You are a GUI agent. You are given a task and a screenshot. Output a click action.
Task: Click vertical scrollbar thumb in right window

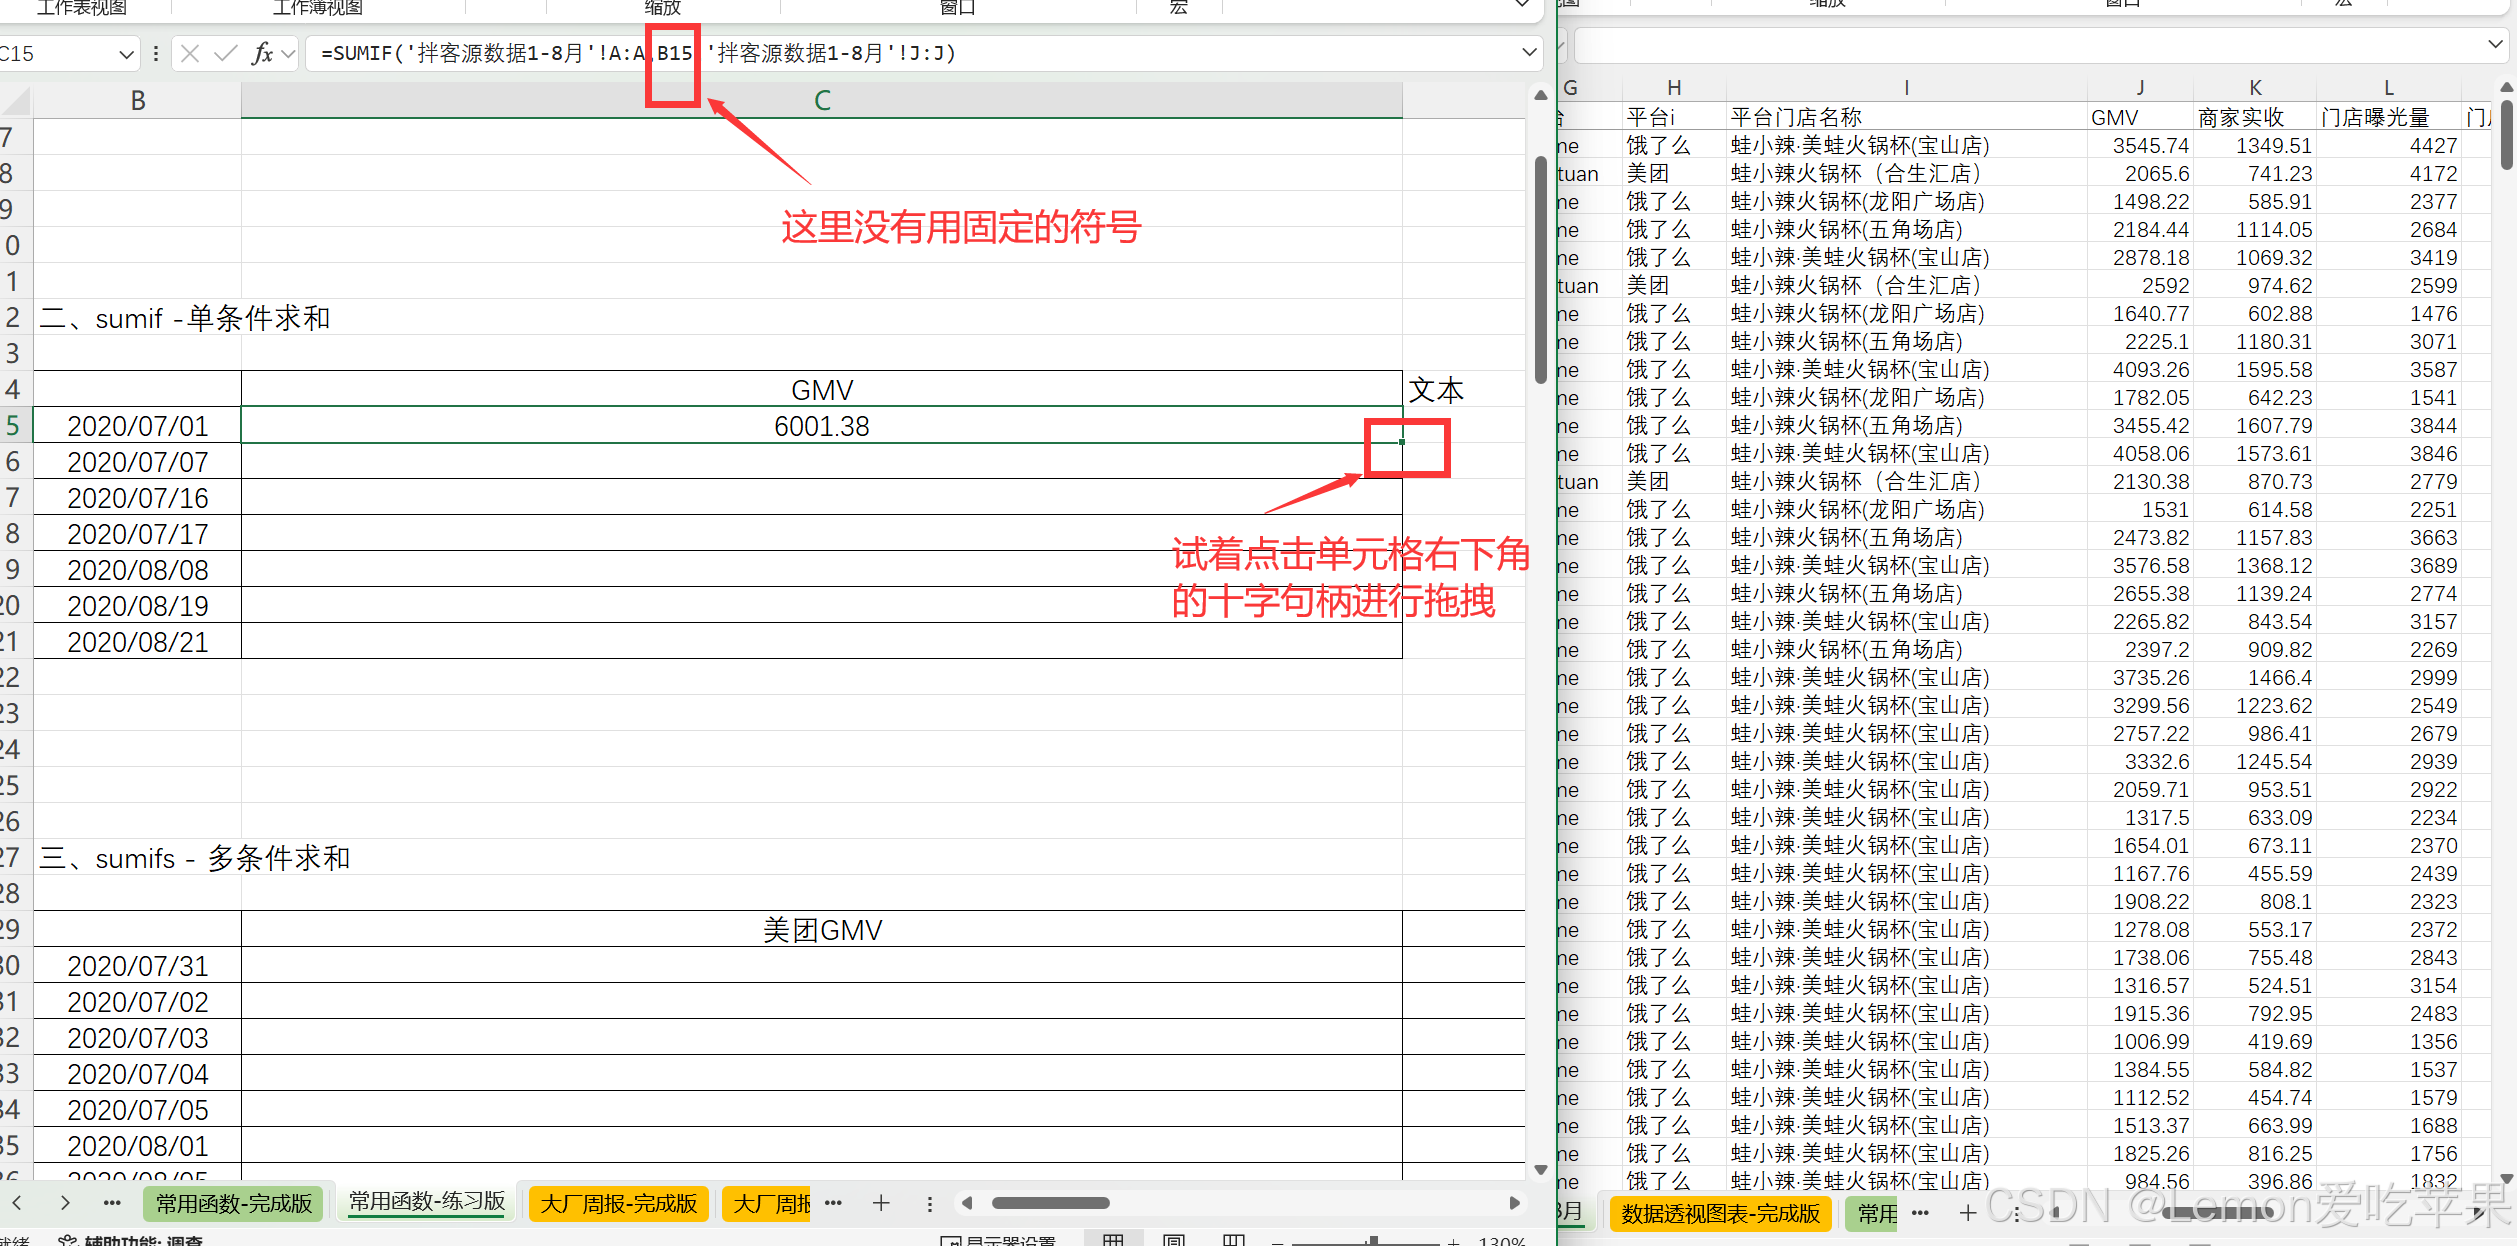2507,134
